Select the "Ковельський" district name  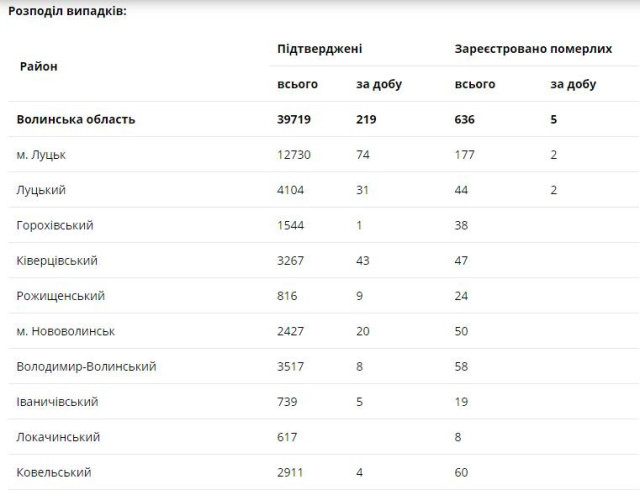56,472
